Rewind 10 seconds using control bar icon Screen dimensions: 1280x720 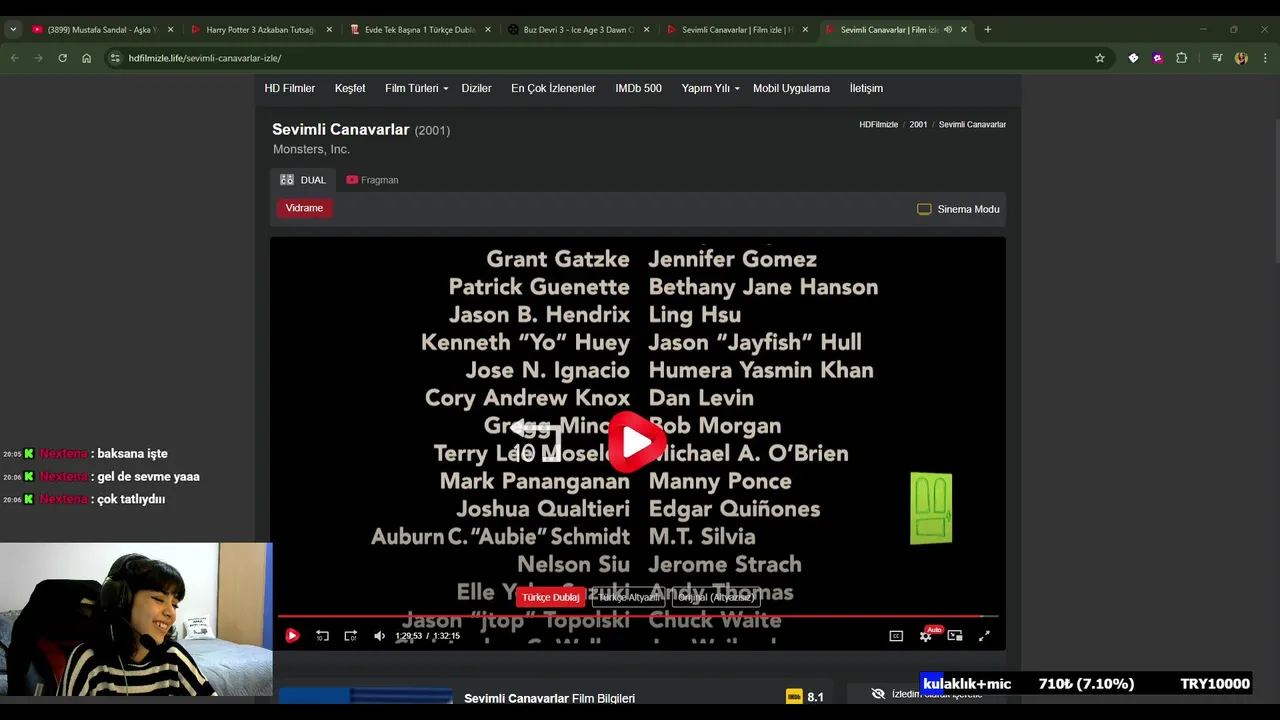click(322, 636)
